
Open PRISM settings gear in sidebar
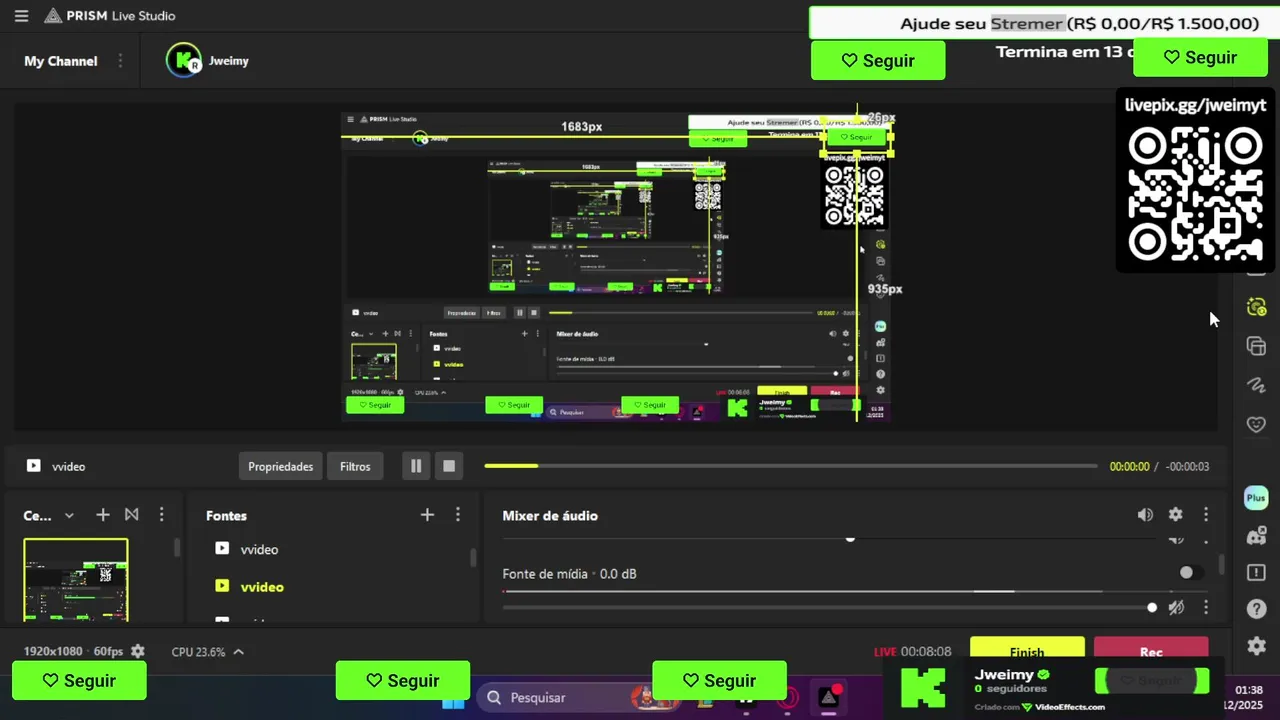click(1257, 646)
